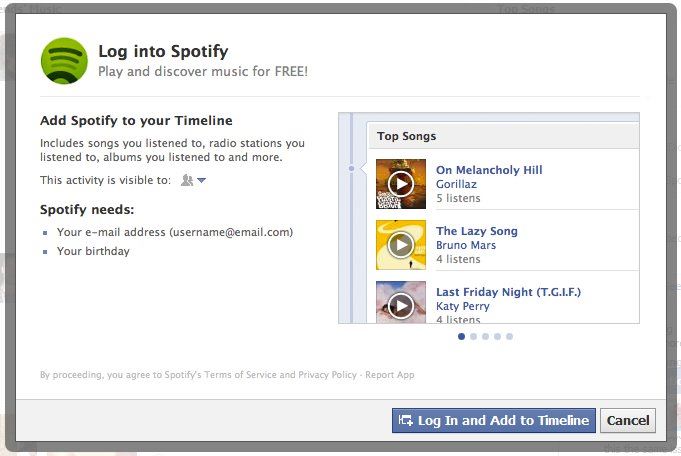Click the Katy Perry artist link
Viewport: 681px width, 456px height.
(x=463, y=306)
